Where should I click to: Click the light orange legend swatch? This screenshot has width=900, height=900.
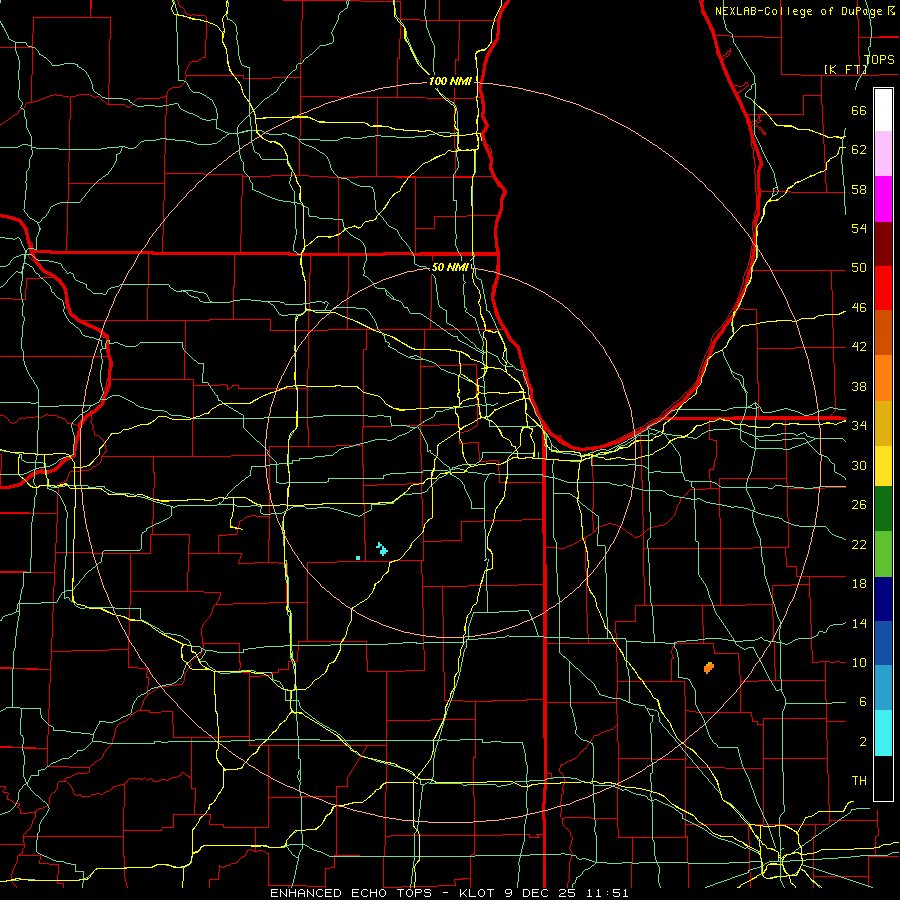(883, 378)
